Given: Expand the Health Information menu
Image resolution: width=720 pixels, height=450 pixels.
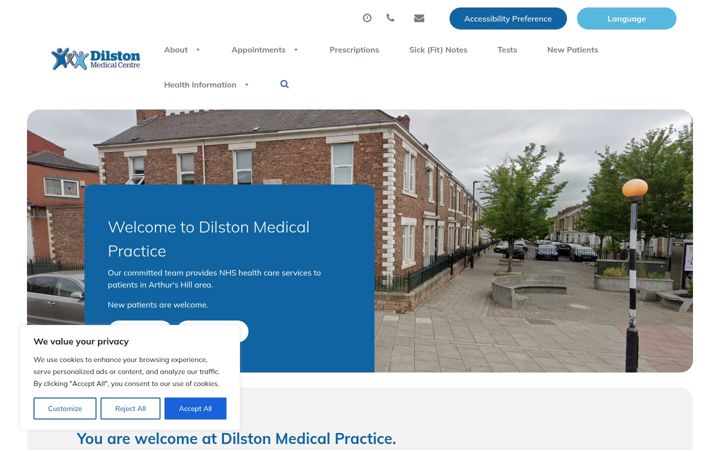Looking at the screenshot, I should (206, 84).
